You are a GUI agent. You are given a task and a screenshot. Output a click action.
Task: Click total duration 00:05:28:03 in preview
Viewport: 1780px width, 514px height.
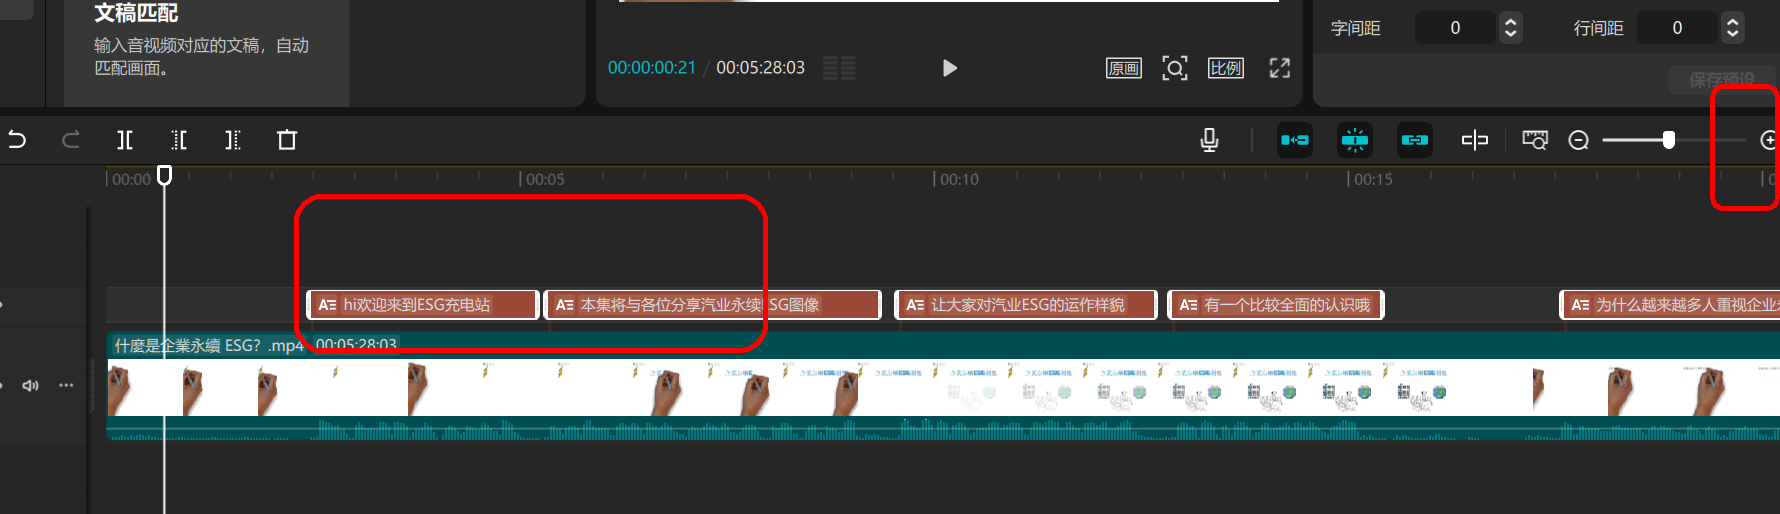tap(760, 68)
